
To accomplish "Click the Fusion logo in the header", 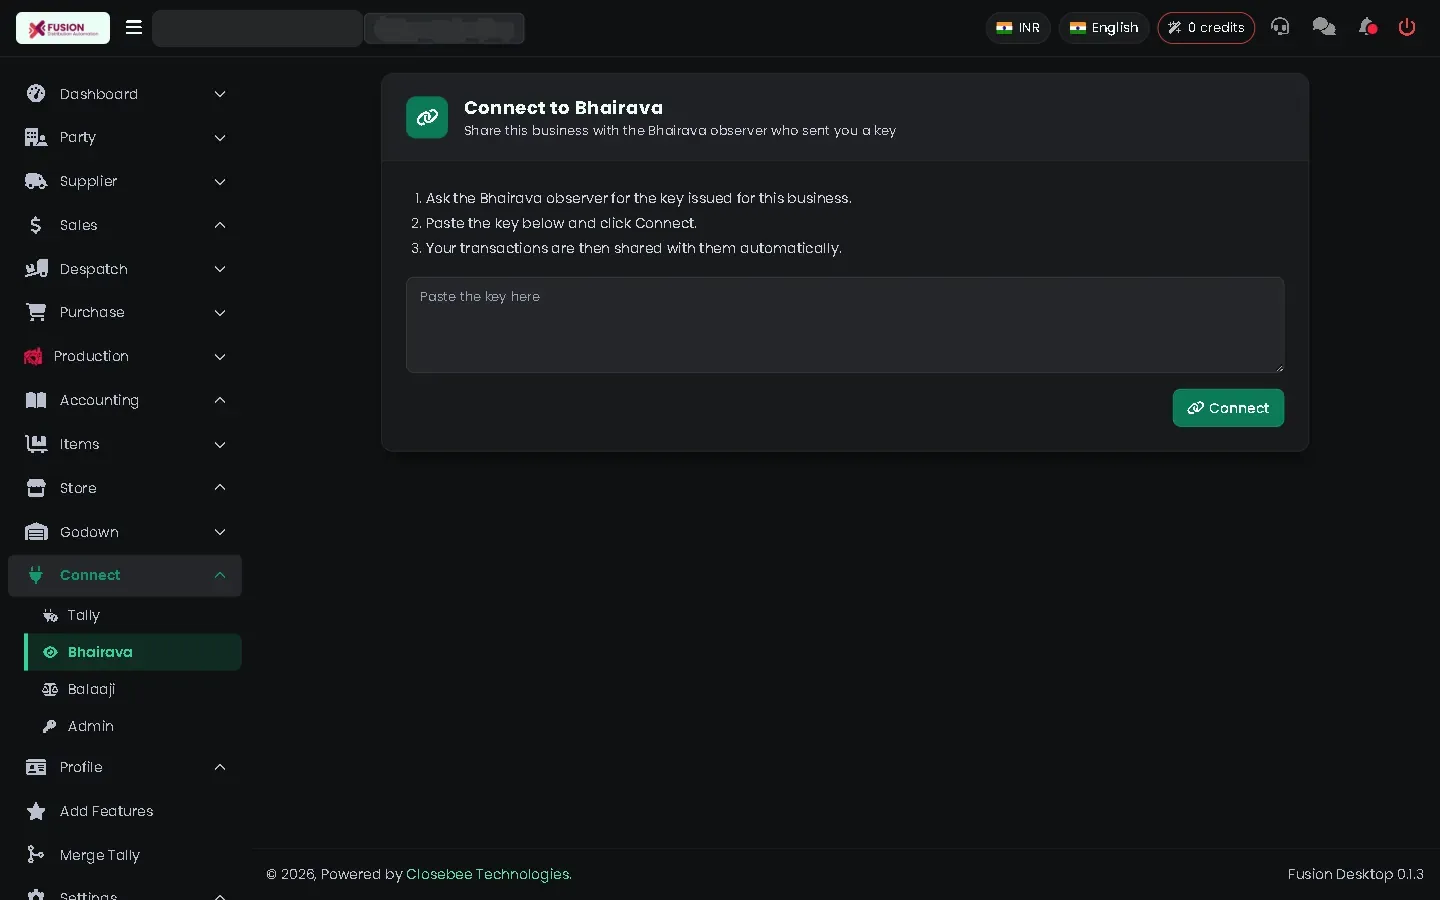I will (63, 28).
